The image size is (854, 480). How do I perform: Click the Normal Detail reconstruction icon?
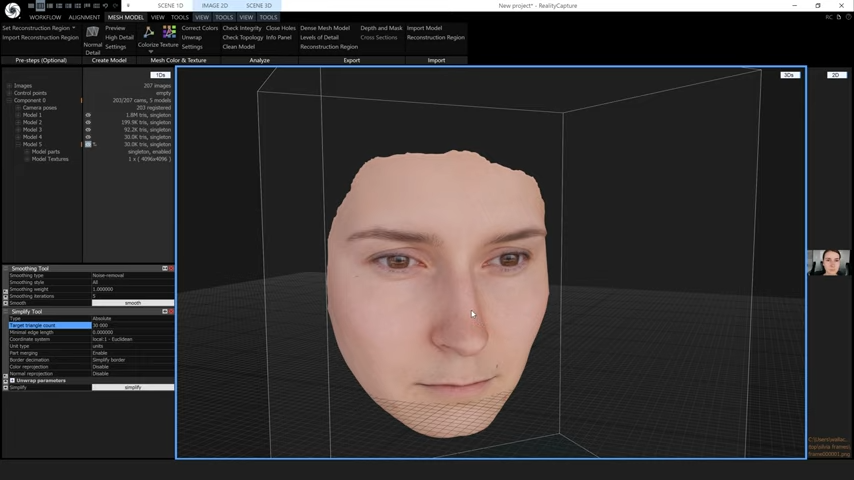pos(92,33)
